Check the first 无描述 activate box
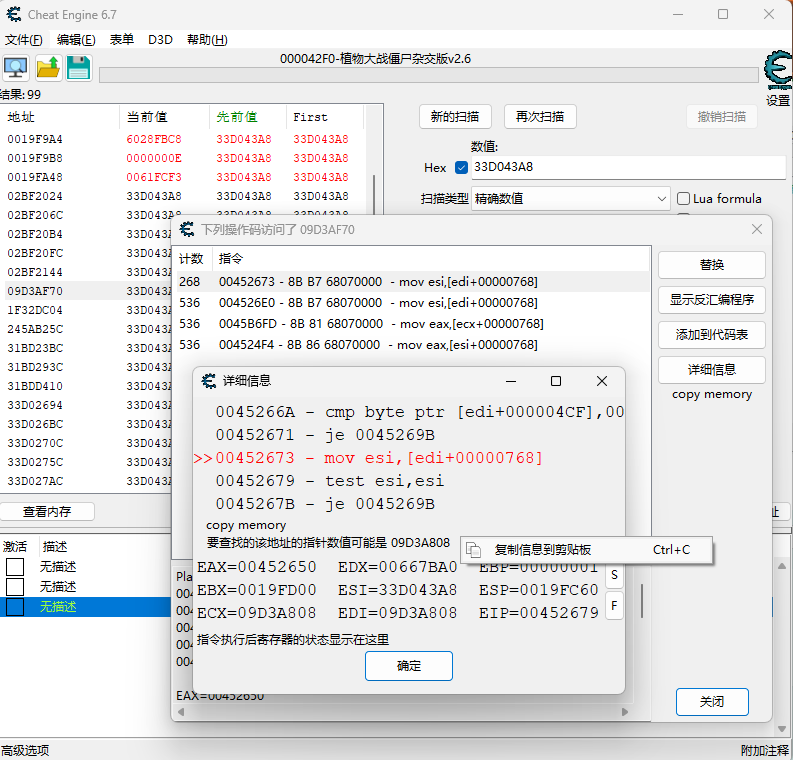This screenshot has width=793, height=760. click(x=15, y=567)
